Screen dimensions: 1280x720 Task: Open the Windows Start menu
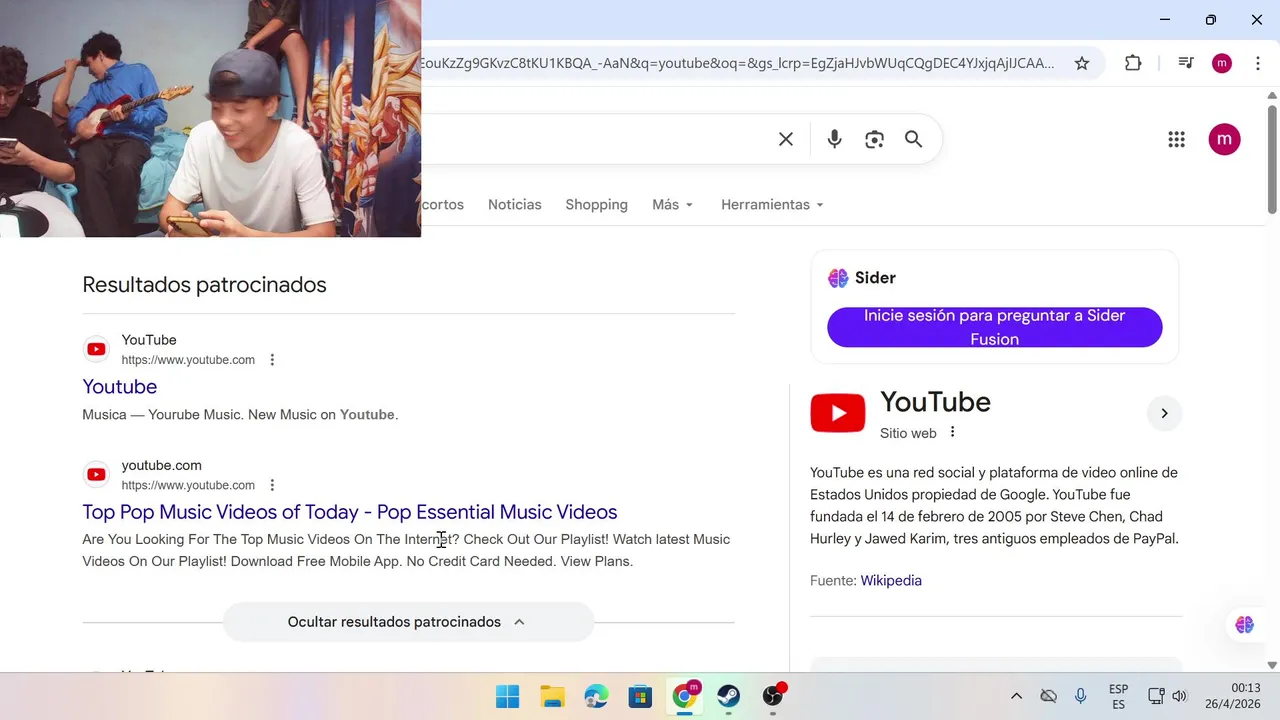pyautogui.click(x=508, y=696)
